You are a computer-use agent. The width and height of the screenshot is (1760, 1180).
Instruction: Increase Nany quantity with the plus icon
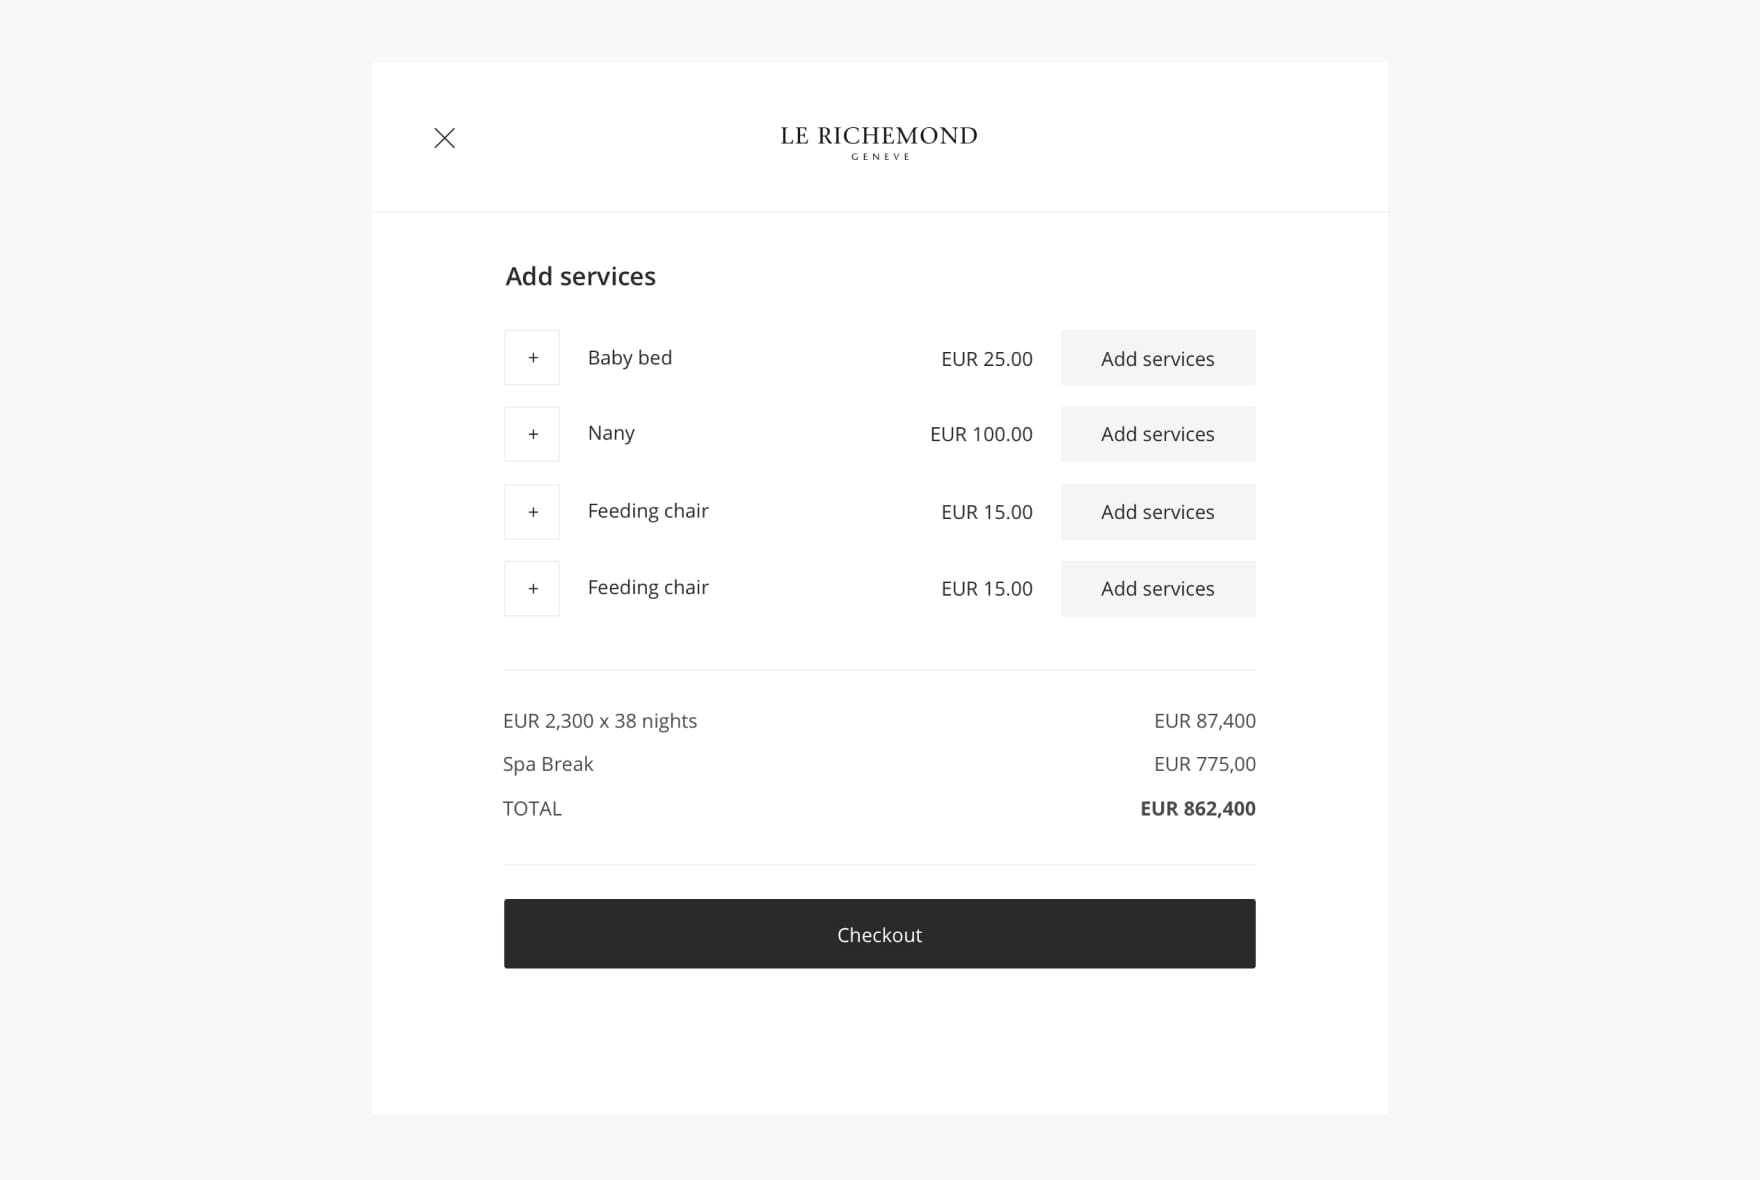point(532,434)
